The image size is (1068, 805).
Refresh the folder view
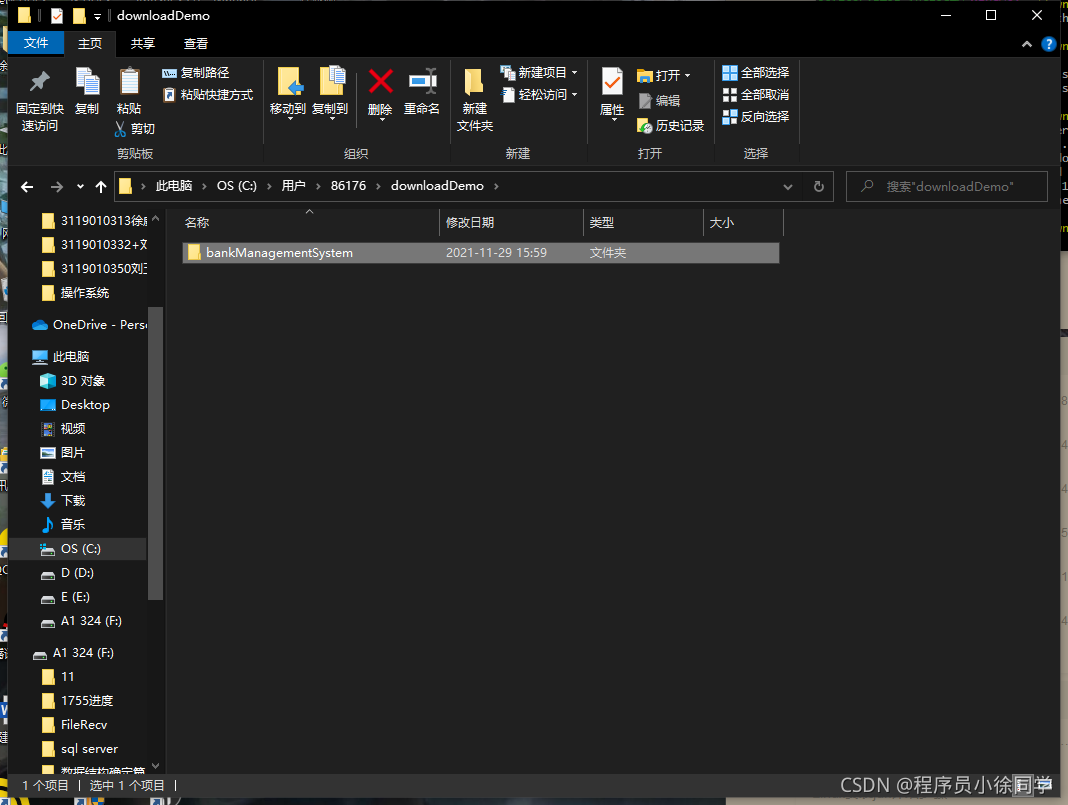(x=819, y=187)
